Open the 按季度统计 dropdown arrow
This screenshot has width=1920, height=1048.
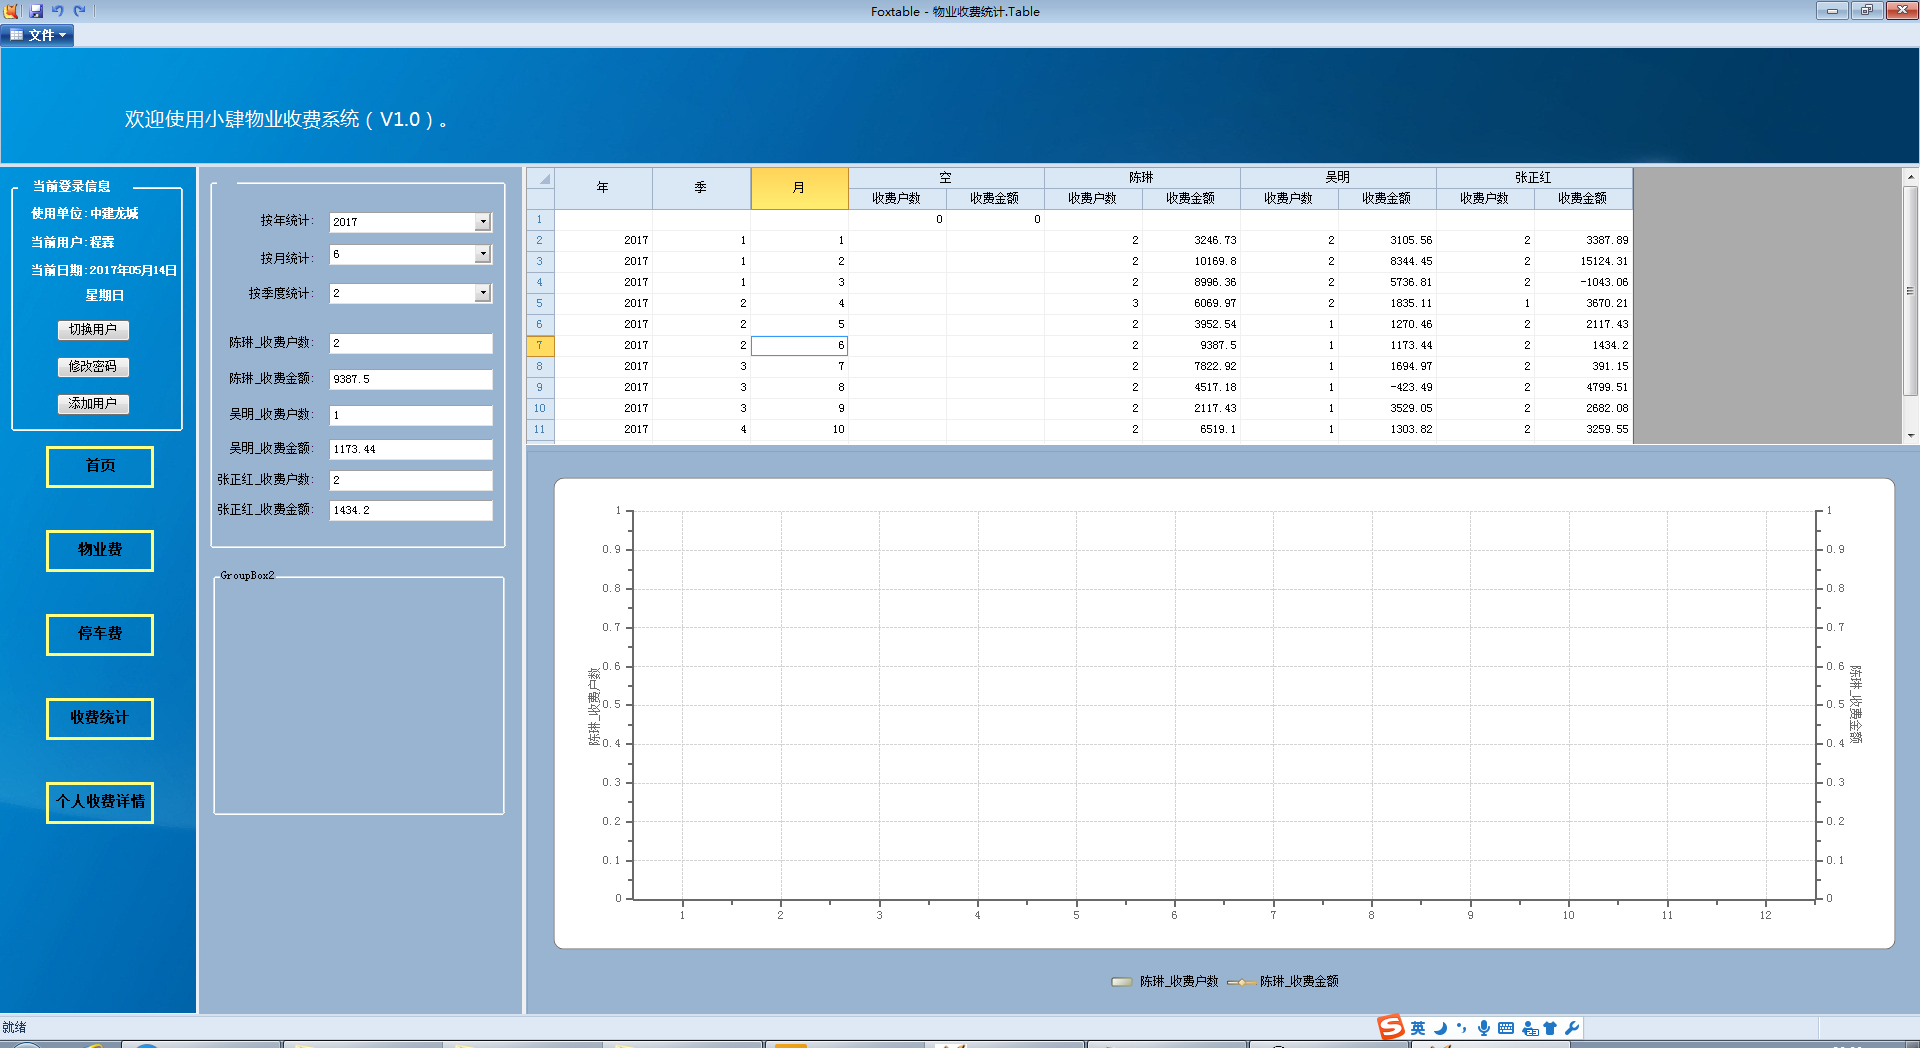click(x=483, y=293)
